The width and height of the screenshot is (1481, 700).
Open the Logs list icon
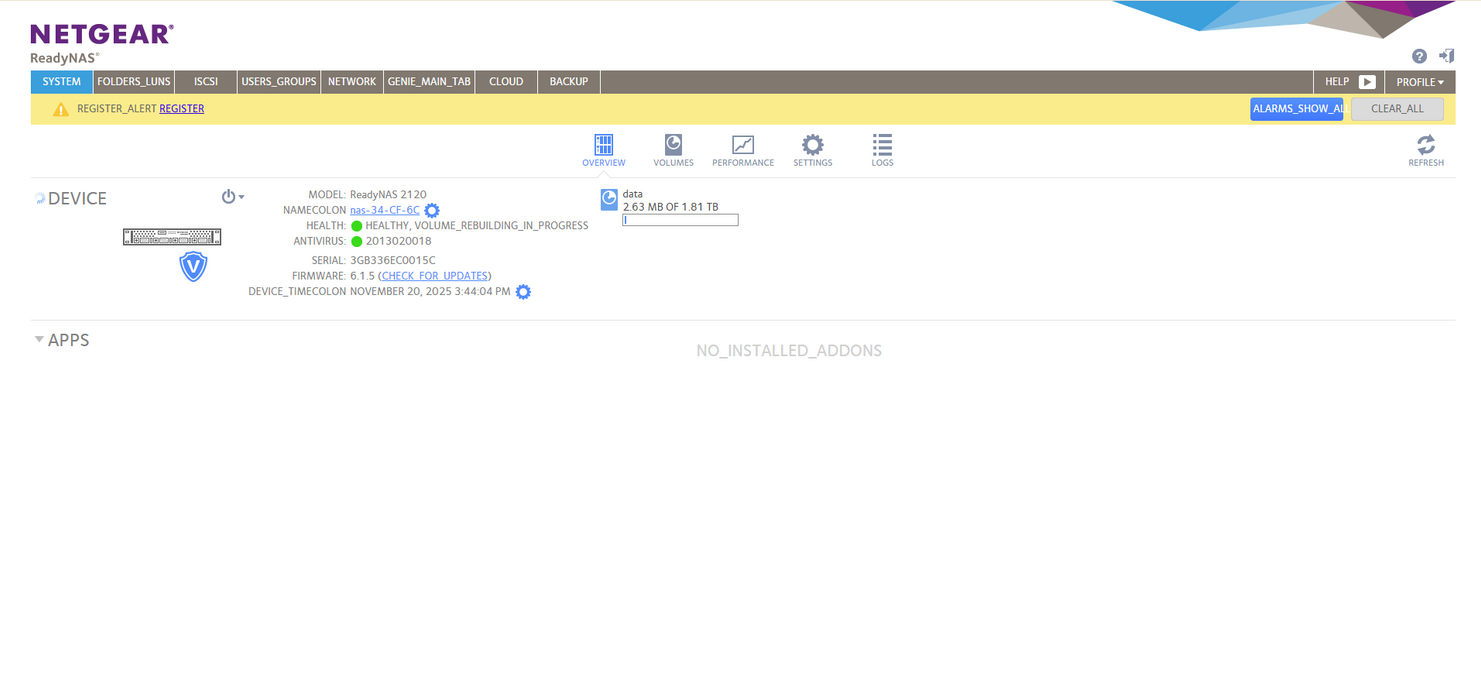pos(881,145)
